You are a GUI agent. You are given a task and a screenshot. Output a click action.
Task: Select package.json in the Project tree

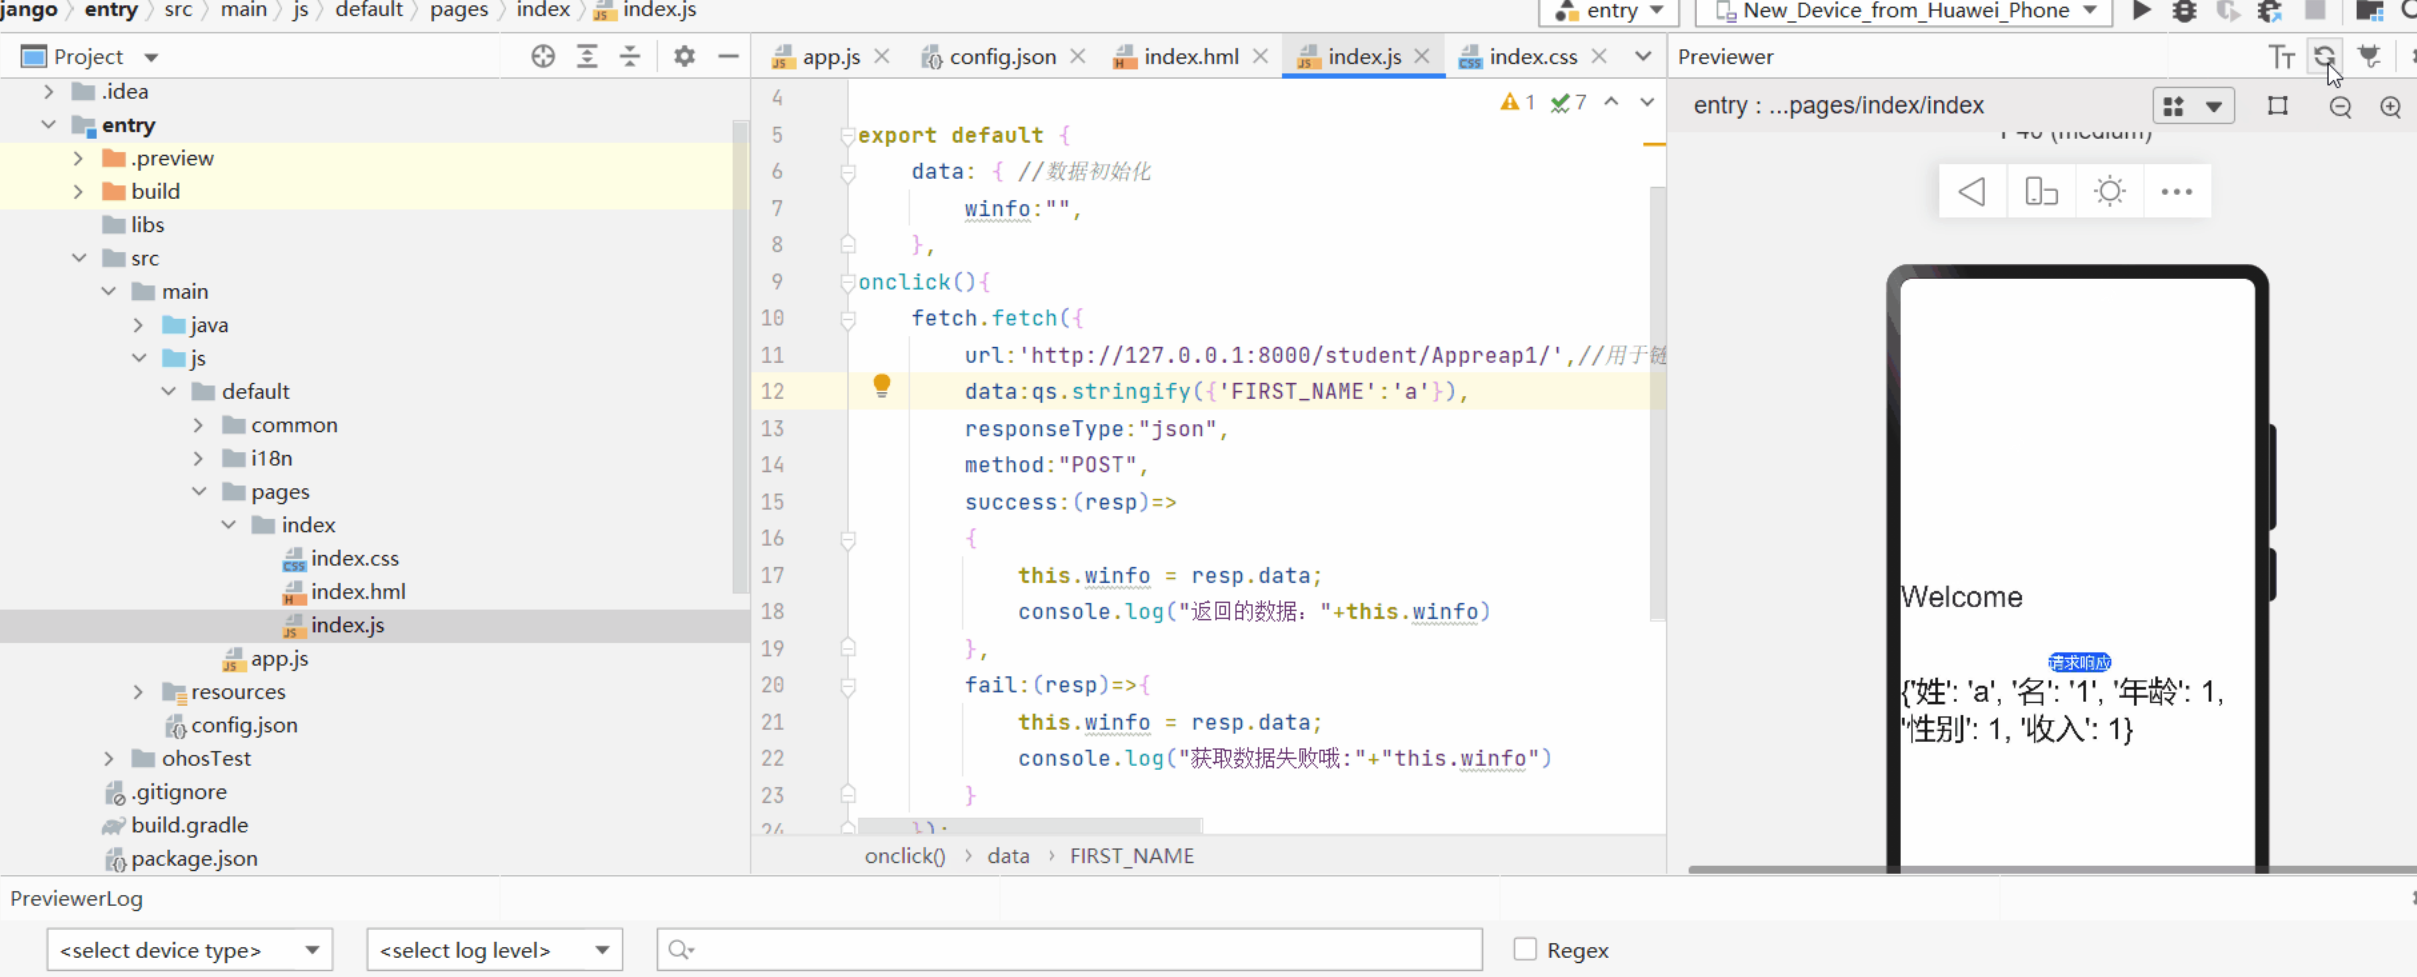tap(194, 858)
